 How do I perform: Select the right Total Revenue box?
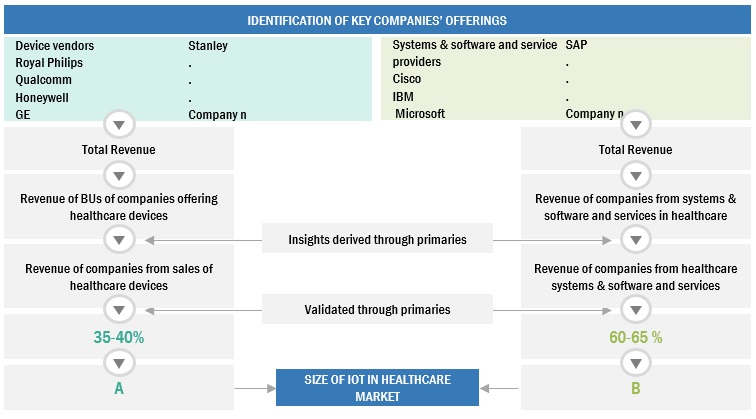pos(635,150)
